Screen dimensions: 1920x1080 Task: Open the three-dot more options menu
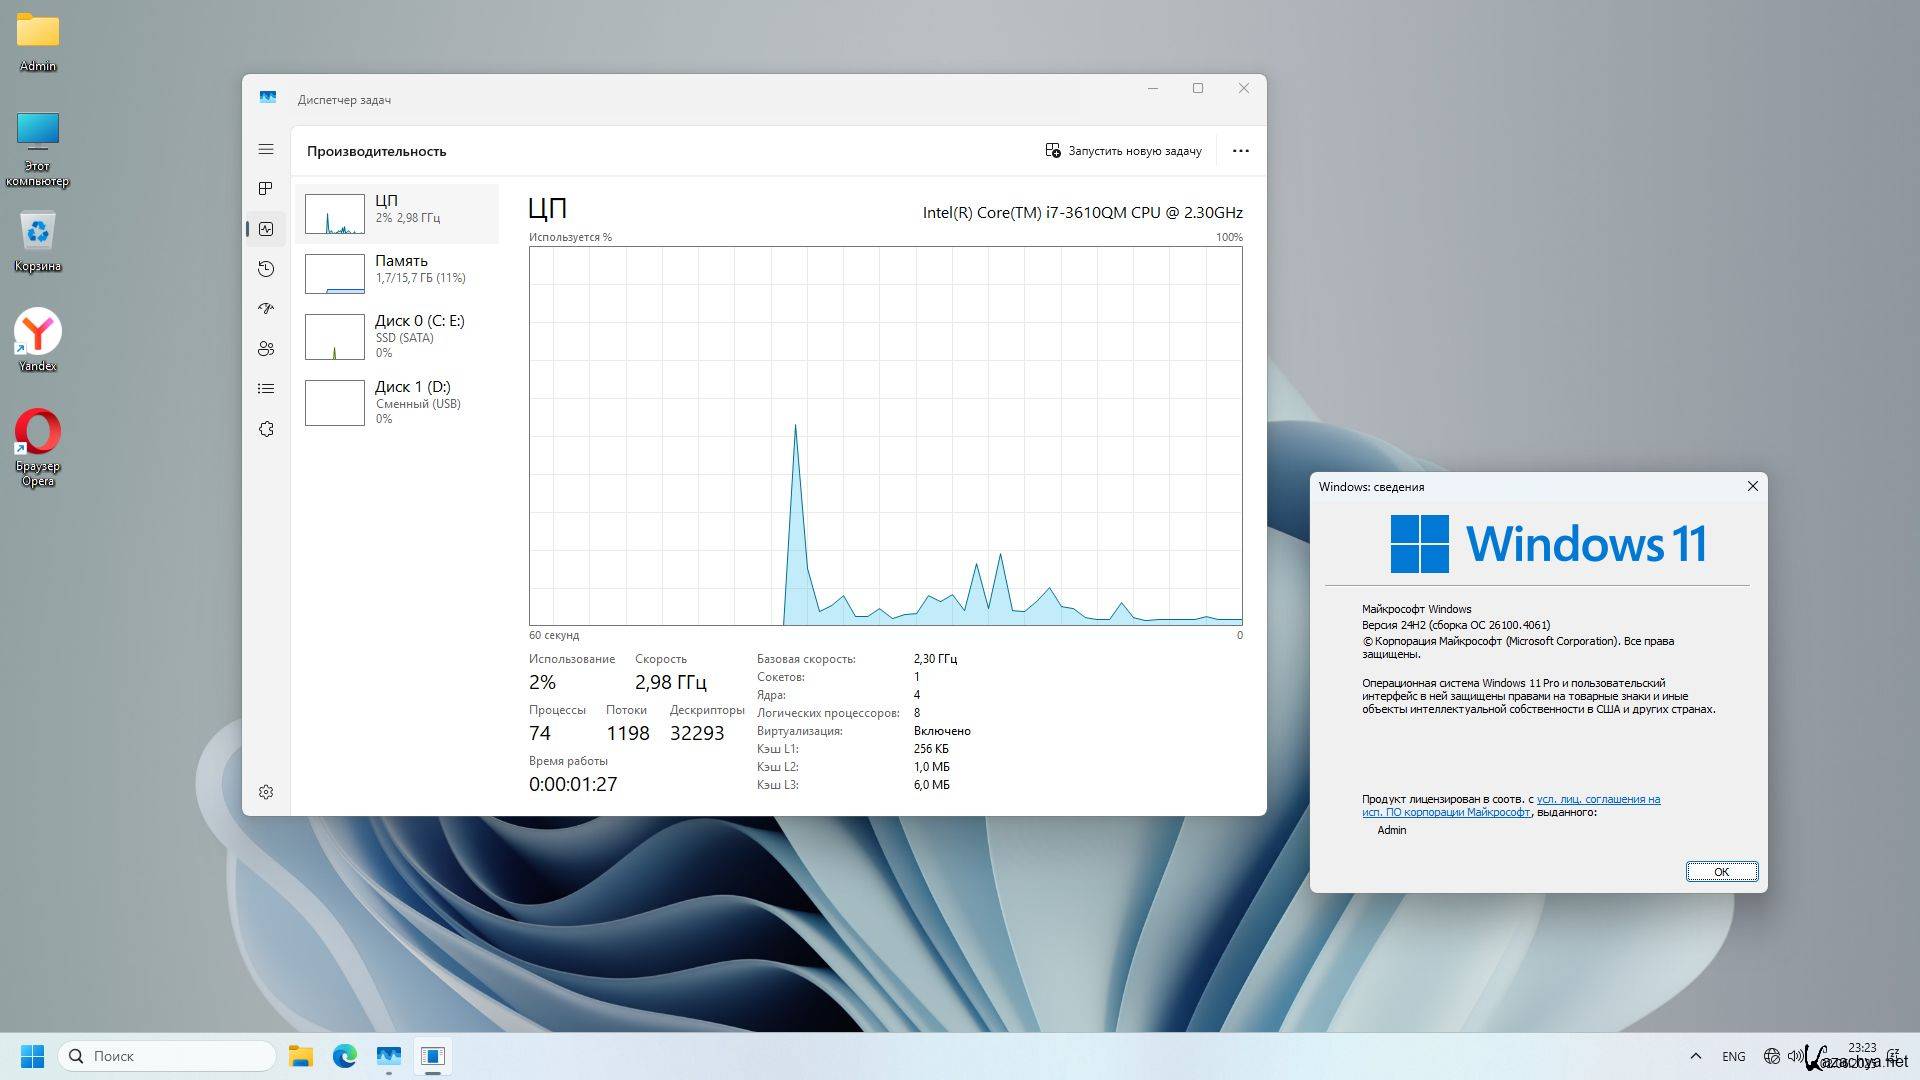[x=1240, y=151]
